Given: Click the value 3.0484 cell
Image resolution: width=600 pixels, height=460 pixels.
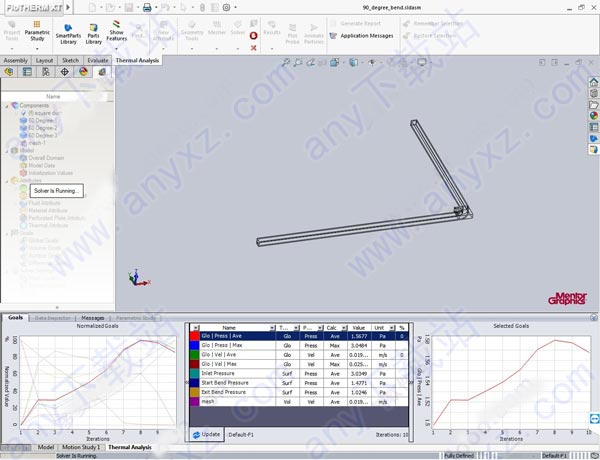Looking at the screenshot, I should (359, 346).
